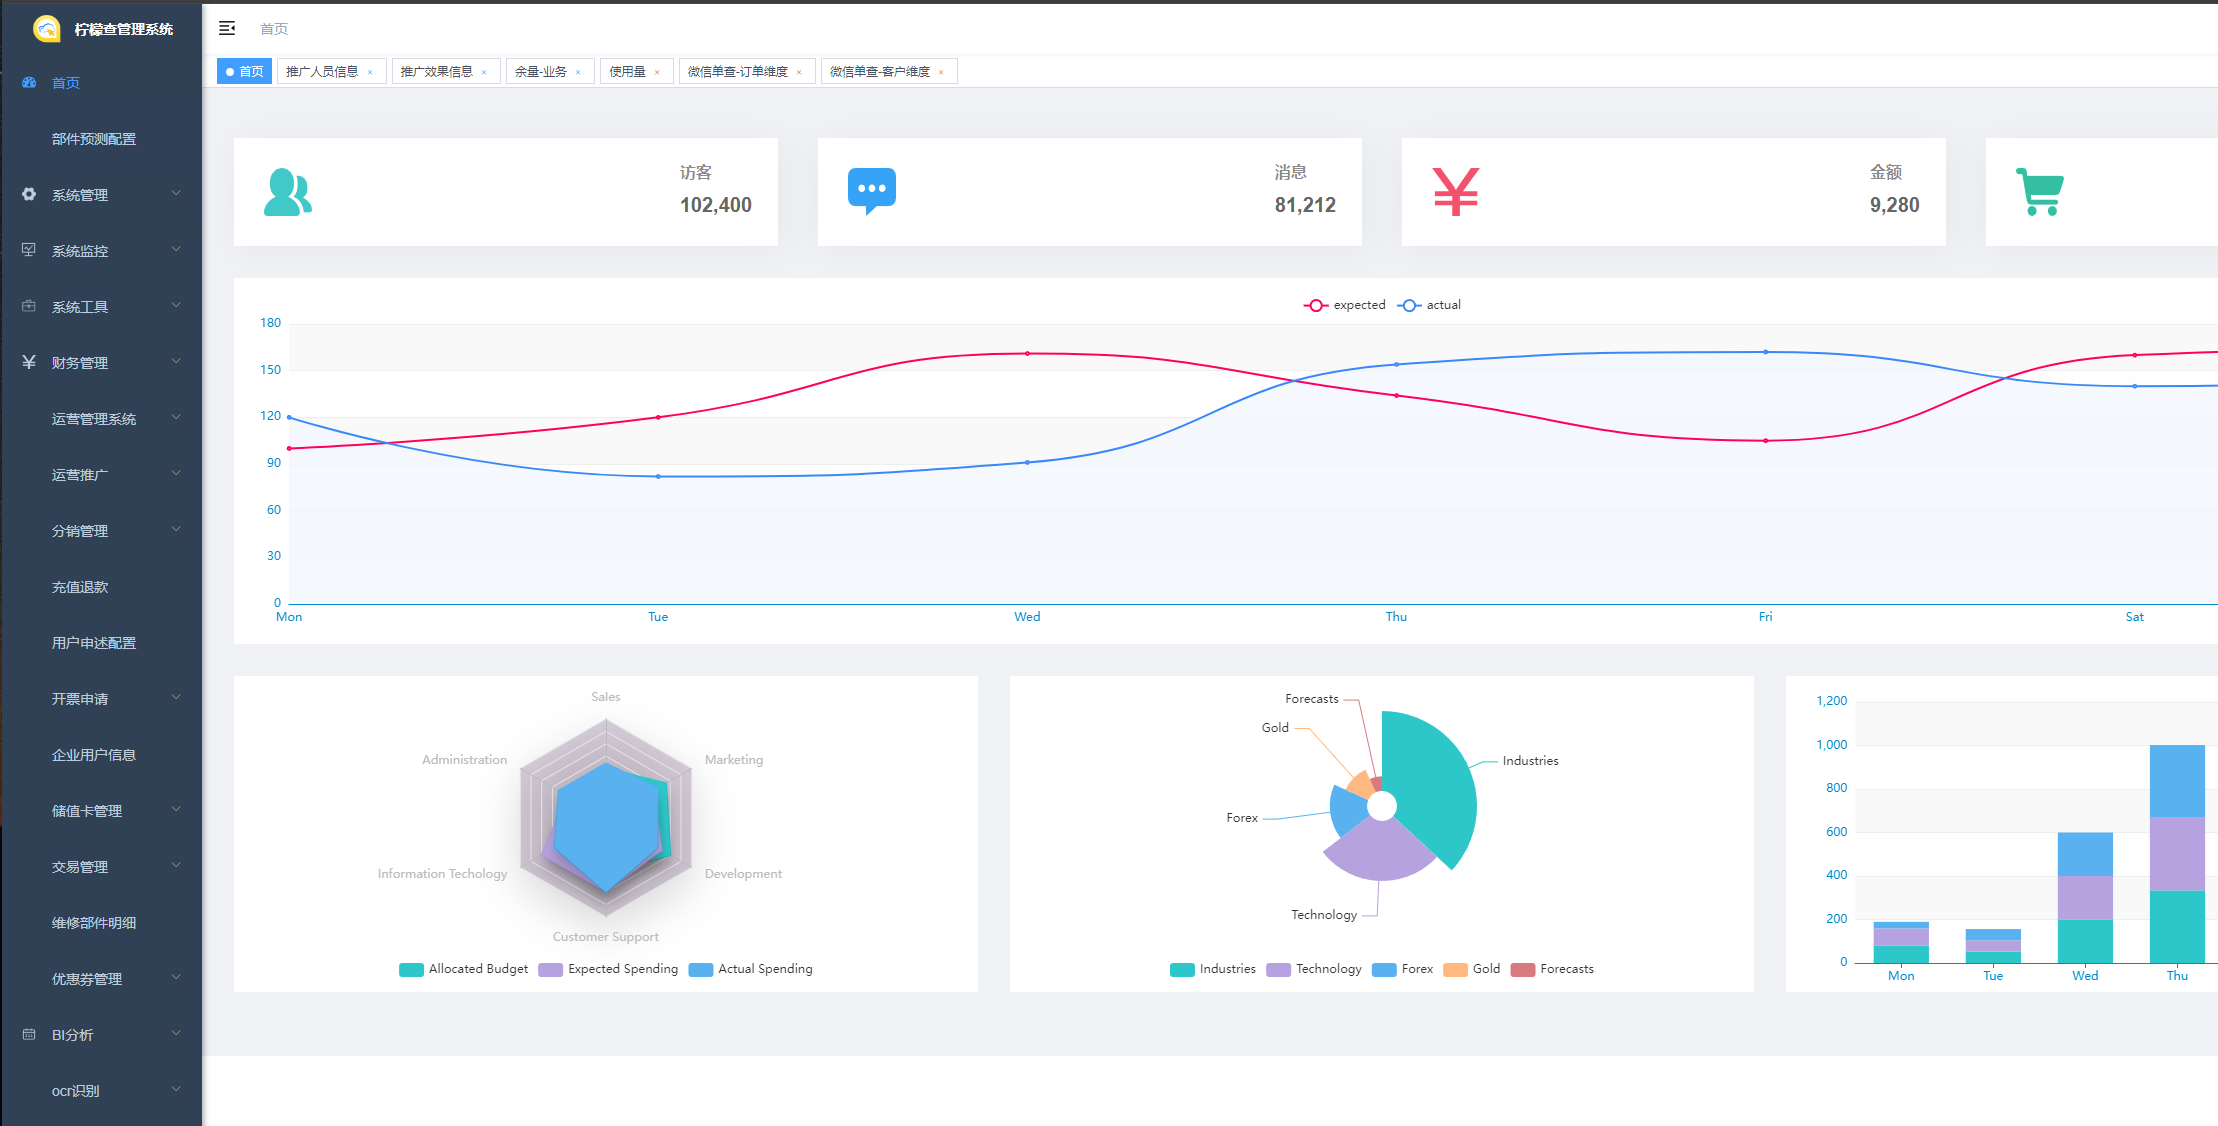Click the dashboard icon beside 首页 in the sidebar
Image resolution: width=2218 pixels, height=1126 pixels.
tap(29, 83)
